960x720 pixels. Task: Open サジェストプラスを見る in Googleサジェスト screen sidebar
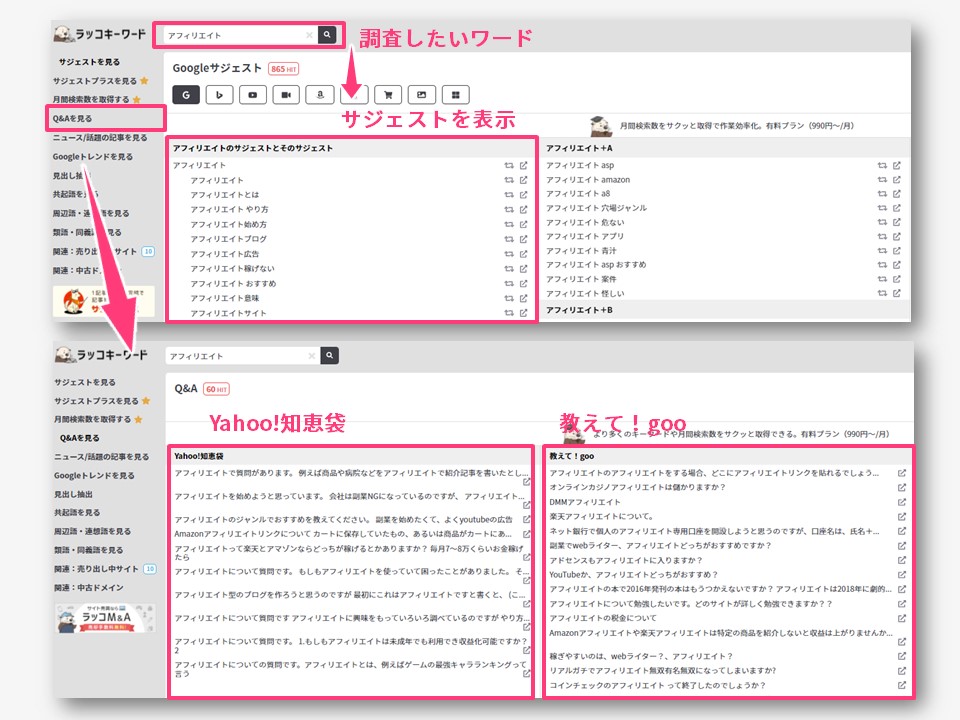click(x=95, y=81)
